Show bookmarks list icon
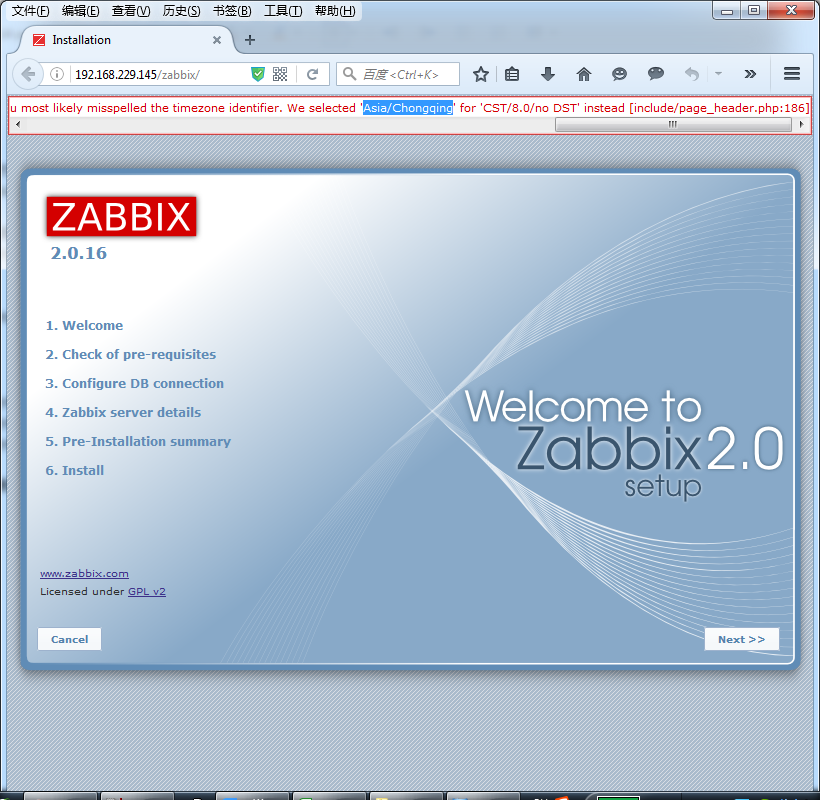820x800 pixels. (512, 74)
